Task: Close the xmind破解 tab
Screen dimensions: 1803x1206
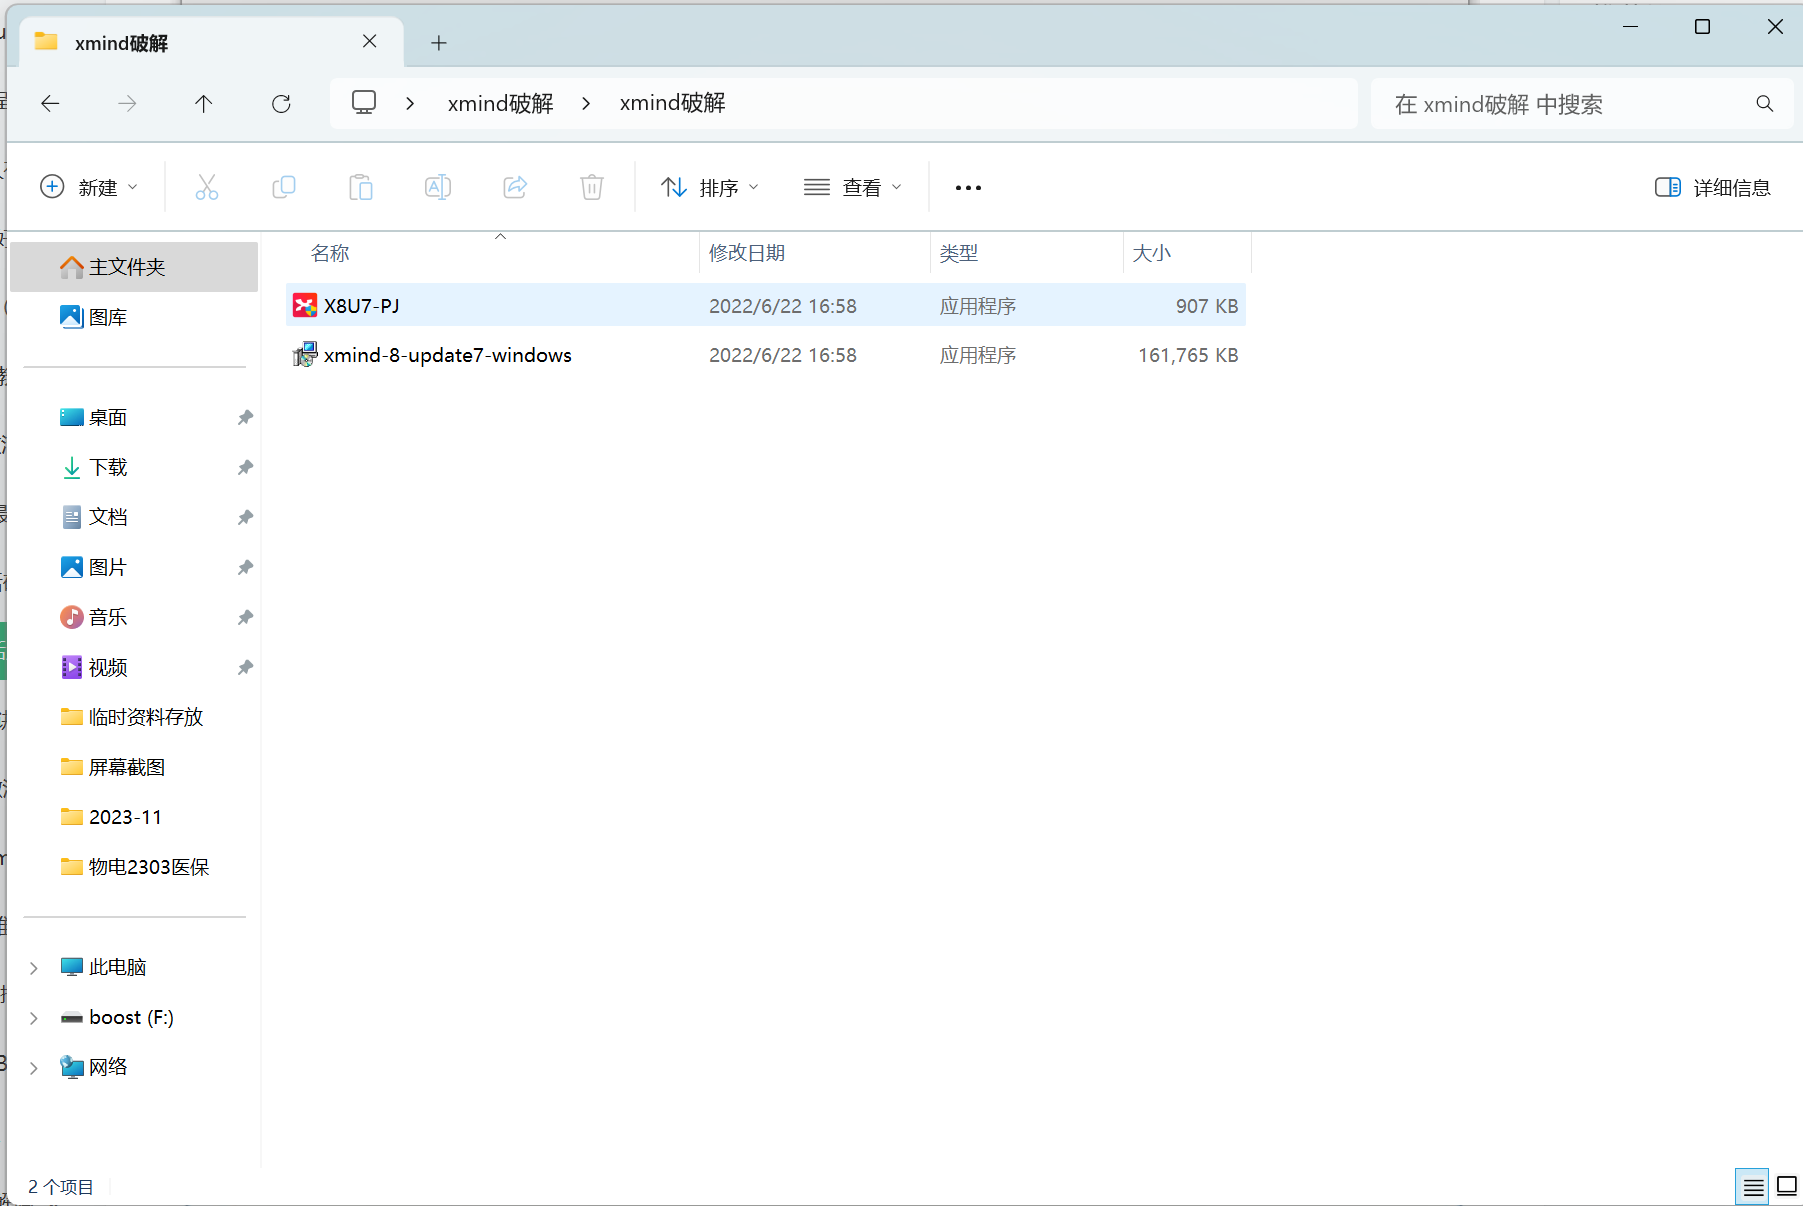Action: pos(370,42)
